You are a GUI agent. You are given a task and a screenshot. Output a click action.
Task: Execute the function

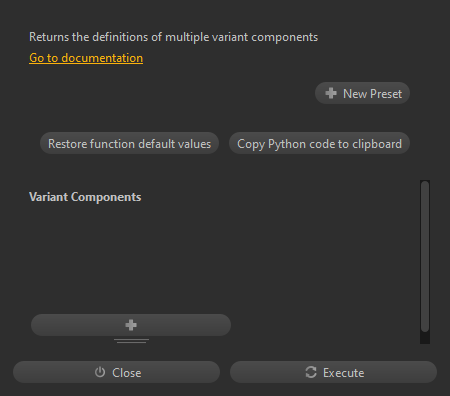point(333,372)
